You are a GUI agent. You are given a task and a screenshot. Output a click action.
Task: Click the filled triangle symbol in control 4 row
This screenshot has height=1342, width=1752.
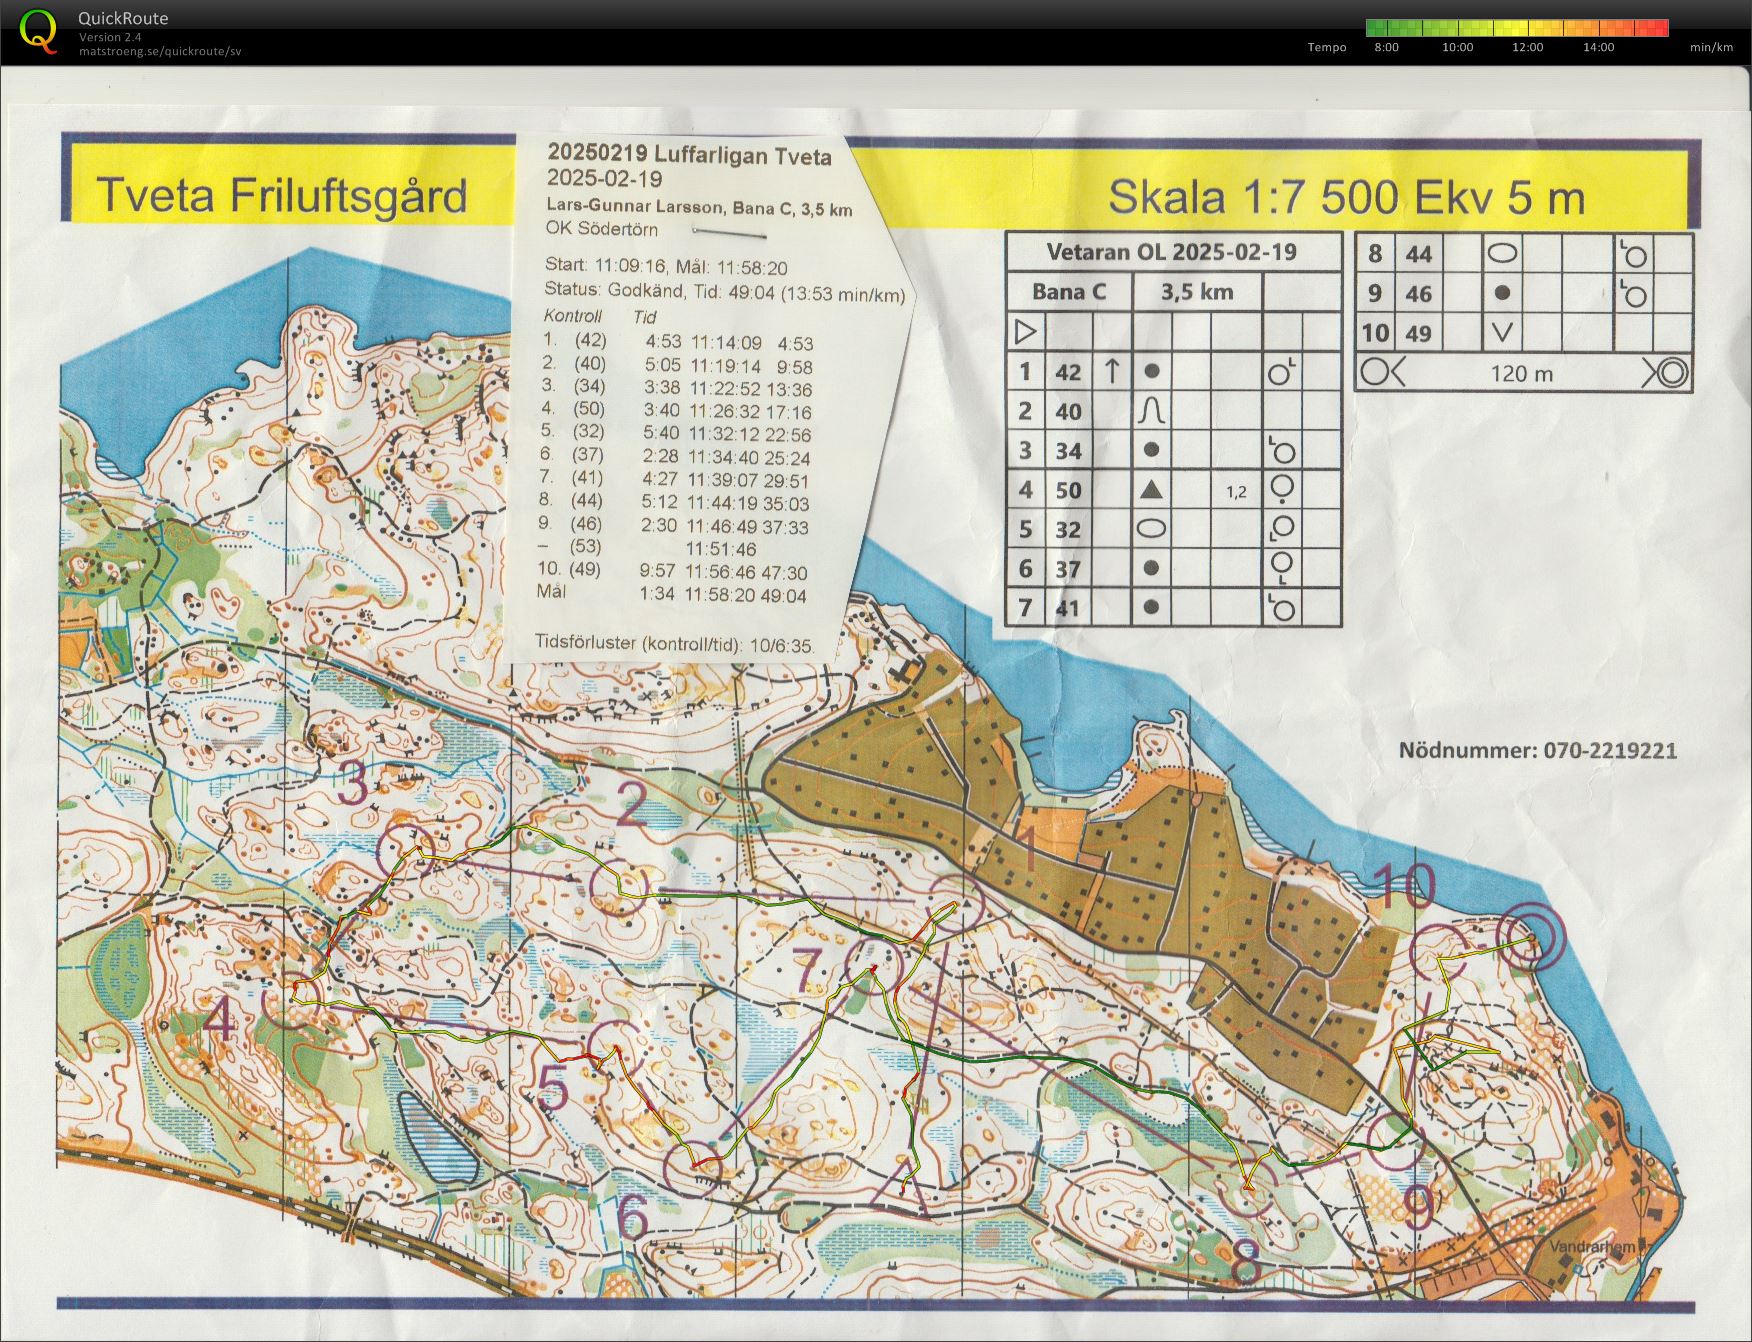1151,489
